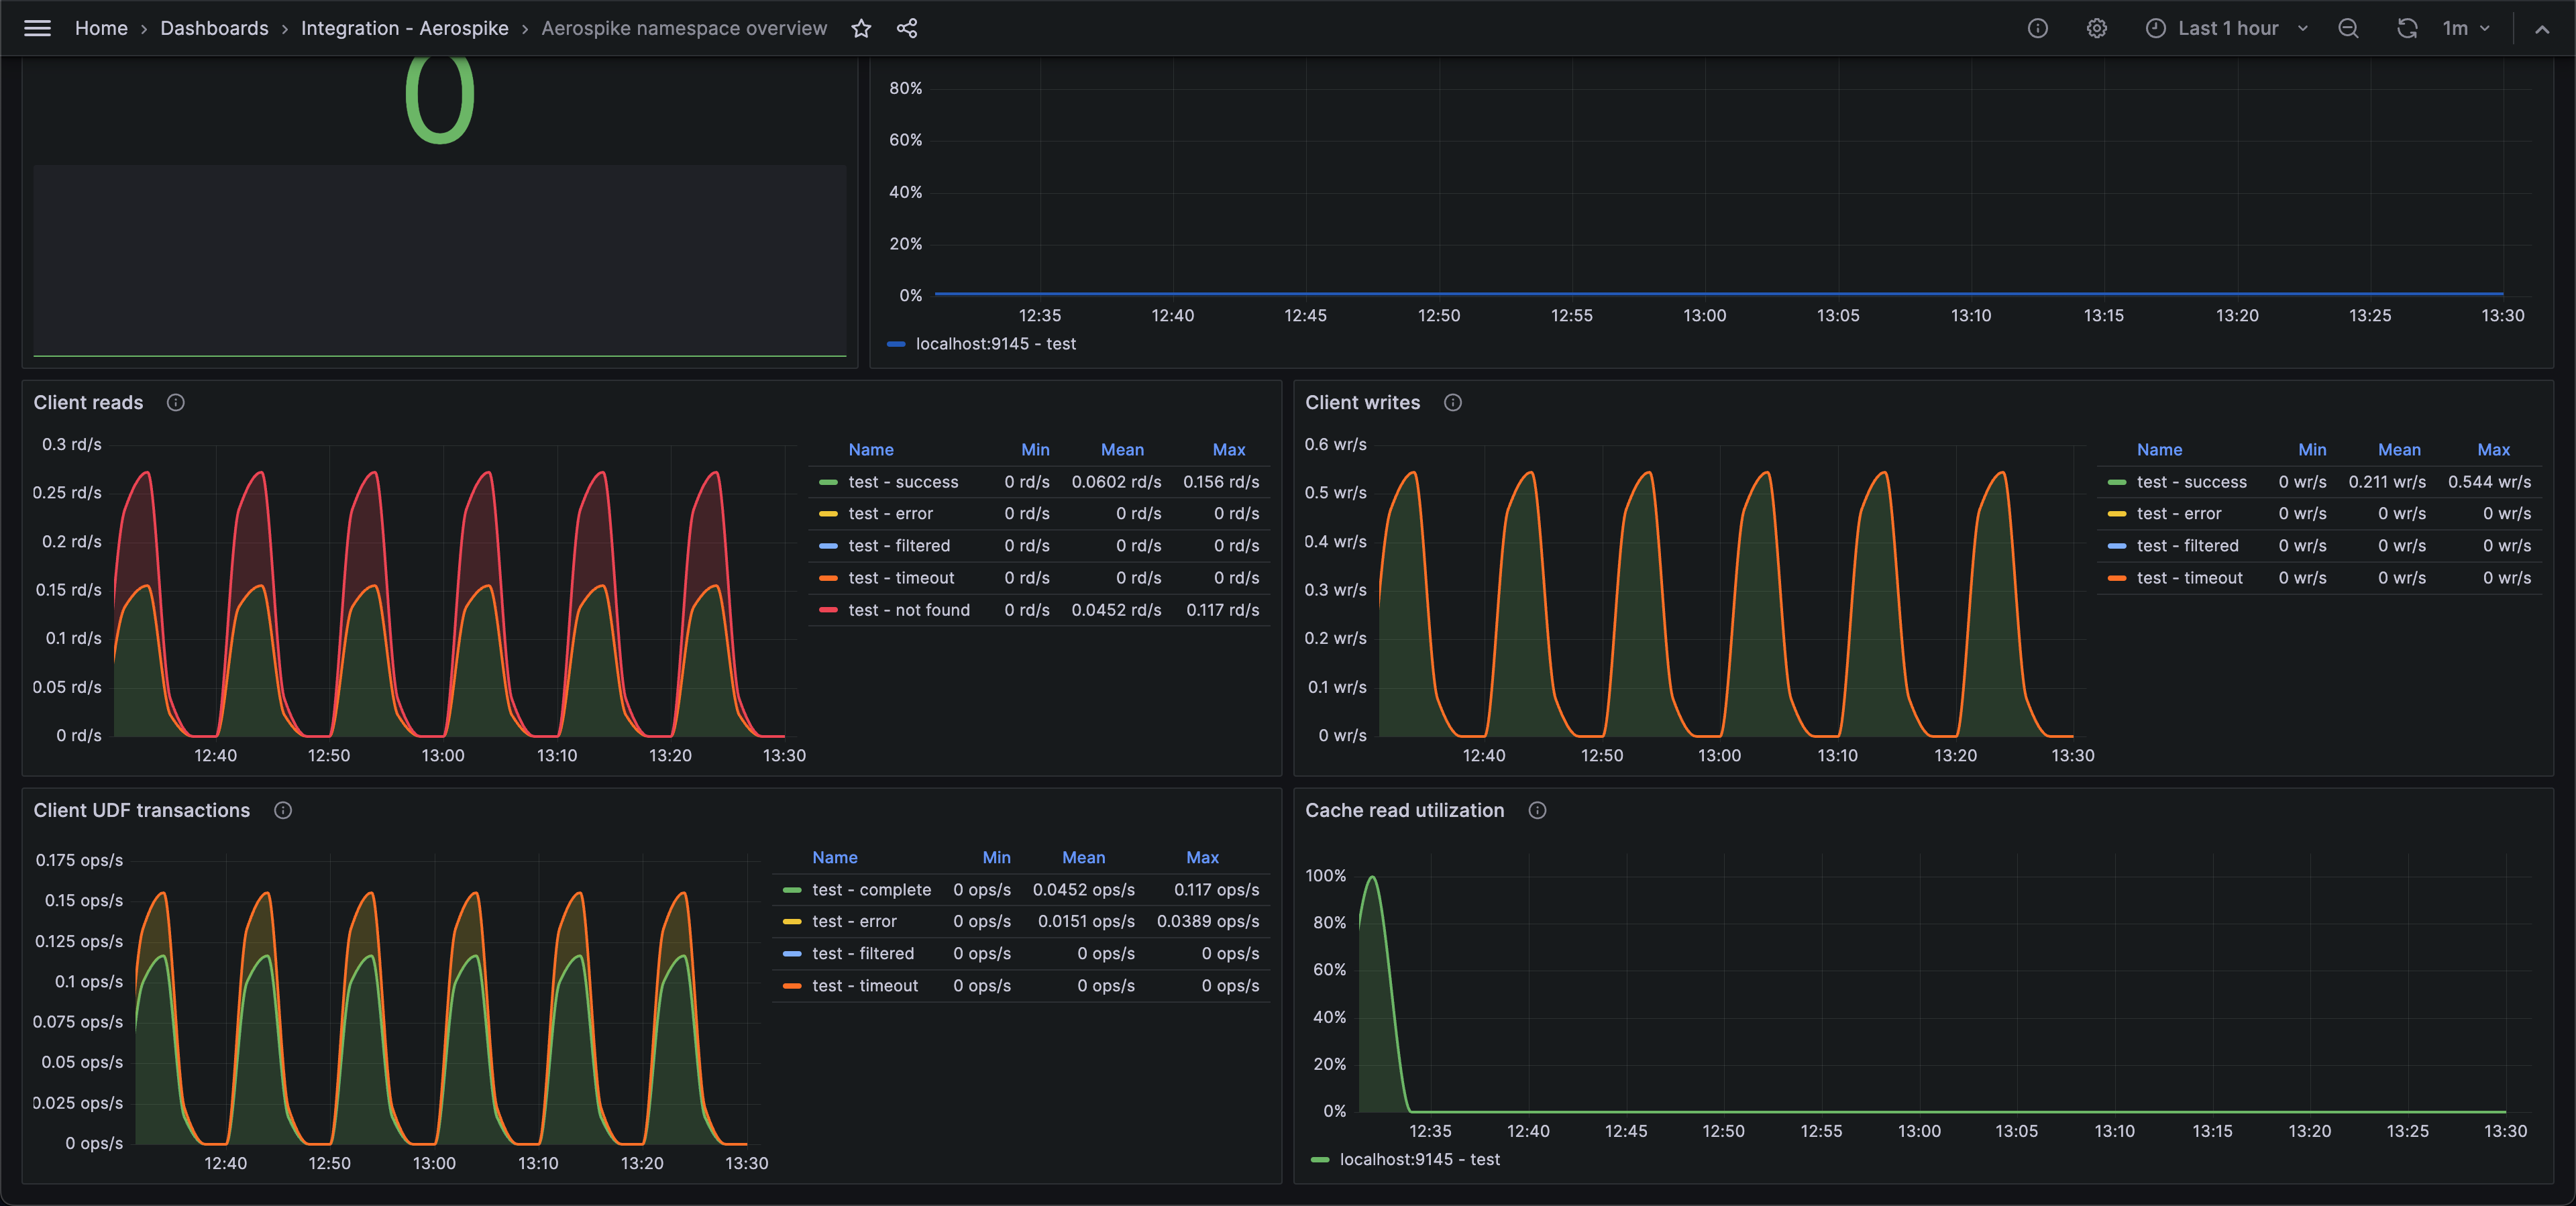Click 'test - error' yellow series color swatch in UDF legend
The width and height of the screenshot is (2576, 1206).
click(792, 922)
